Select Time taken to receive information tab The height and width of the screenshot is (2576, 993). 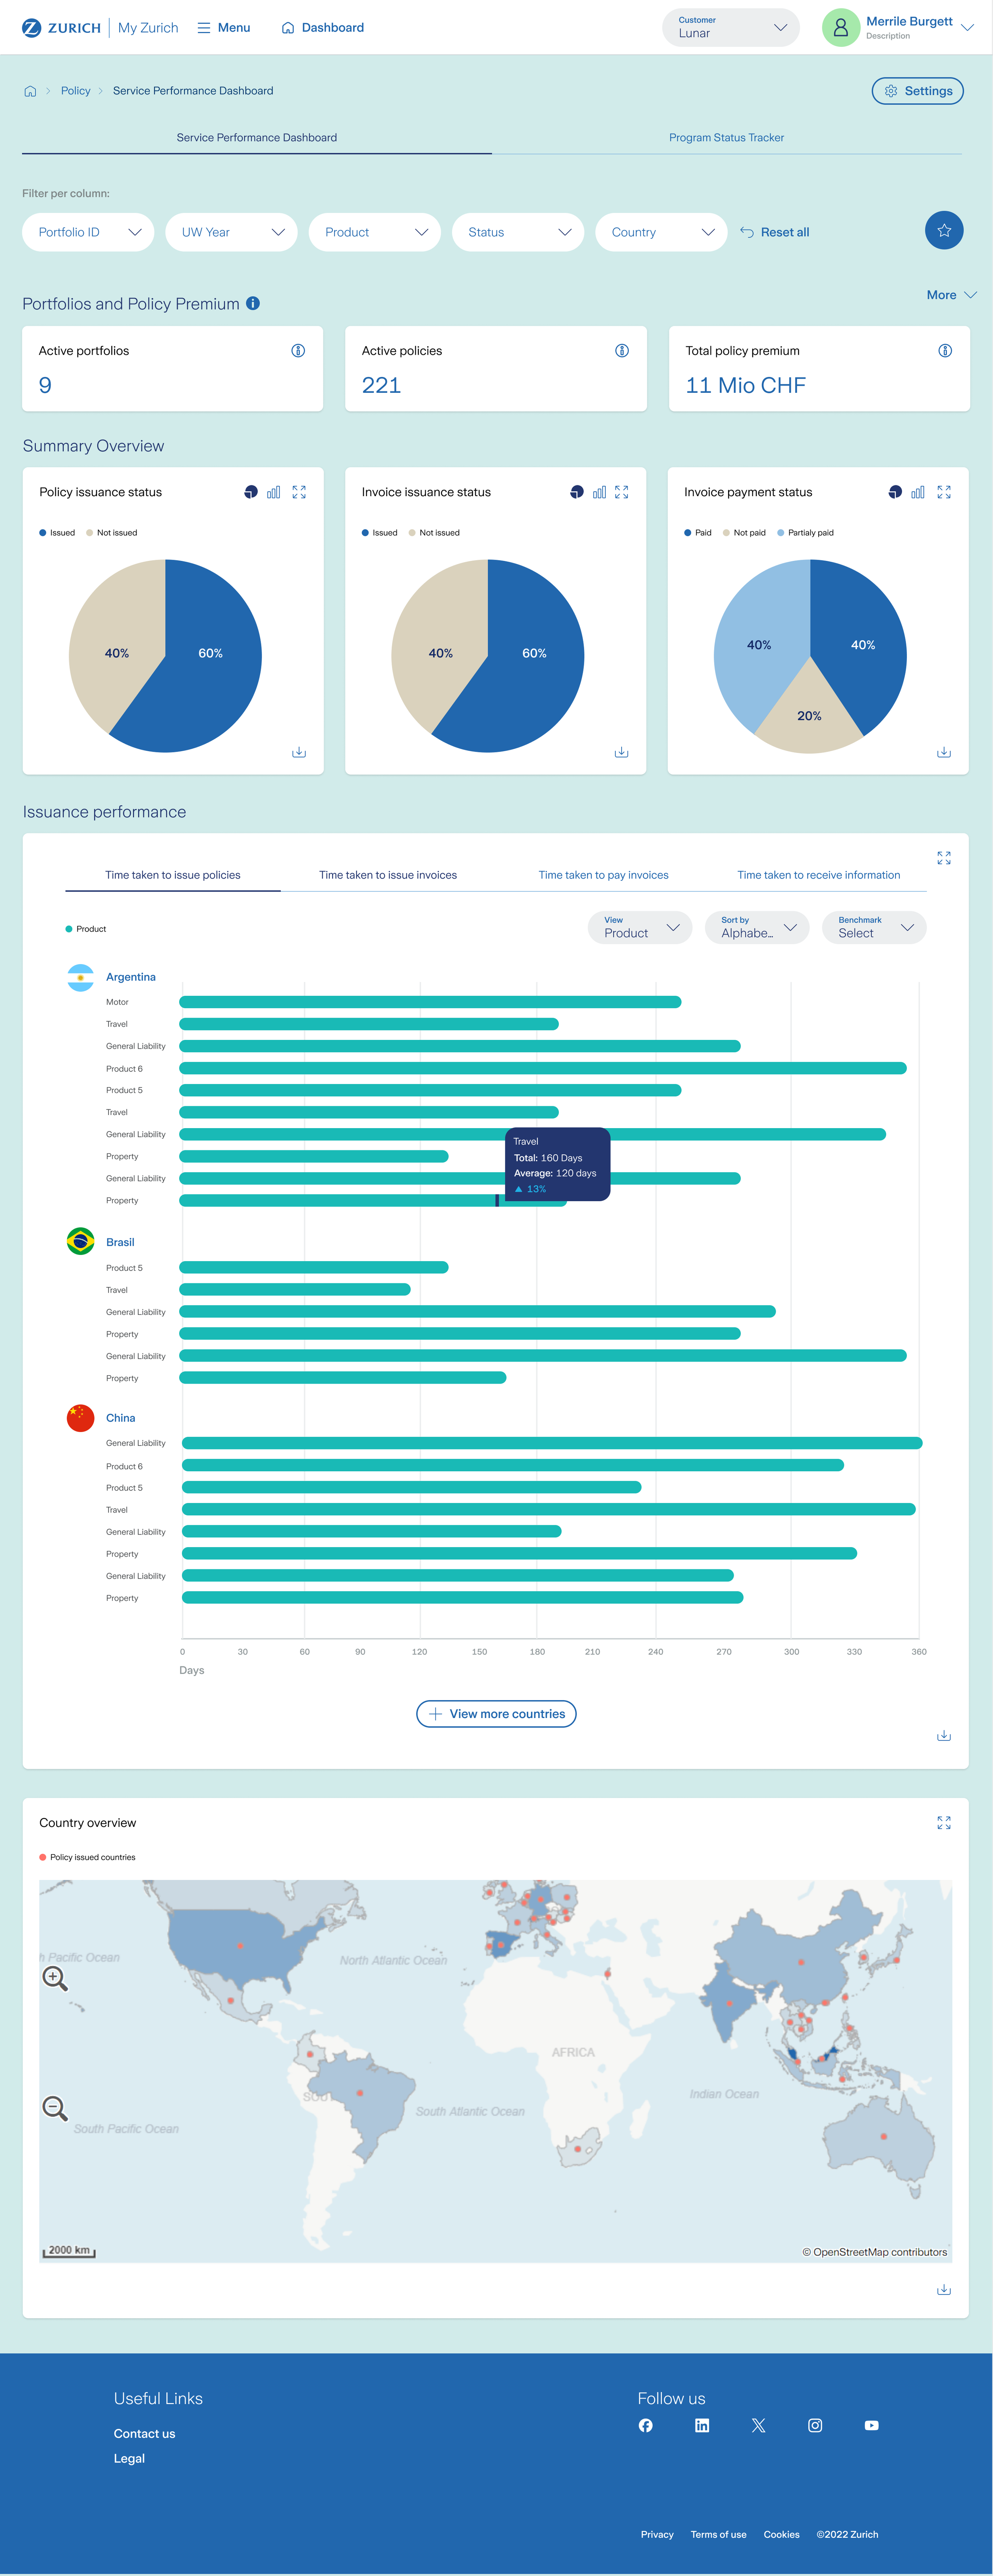(819, 875)
